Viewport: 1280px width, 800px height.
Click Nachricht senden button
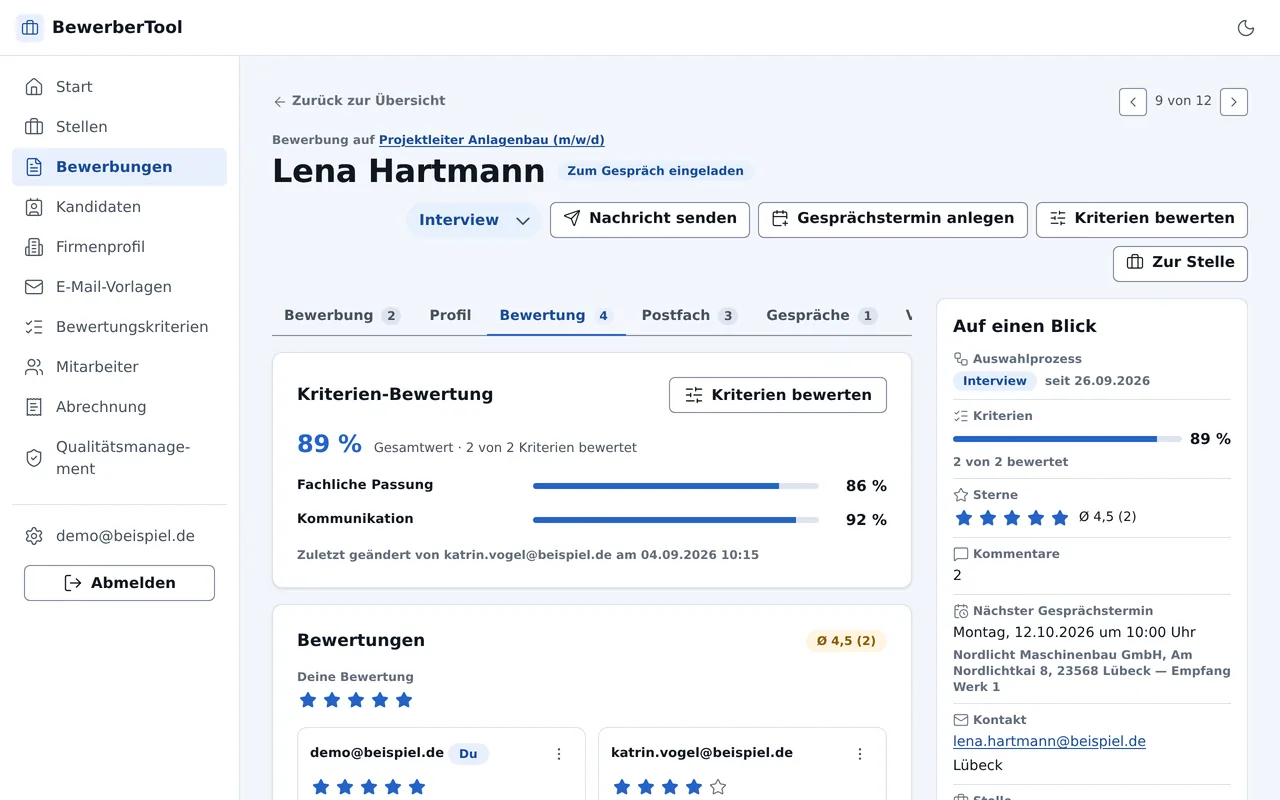click(x=650, y=220)
